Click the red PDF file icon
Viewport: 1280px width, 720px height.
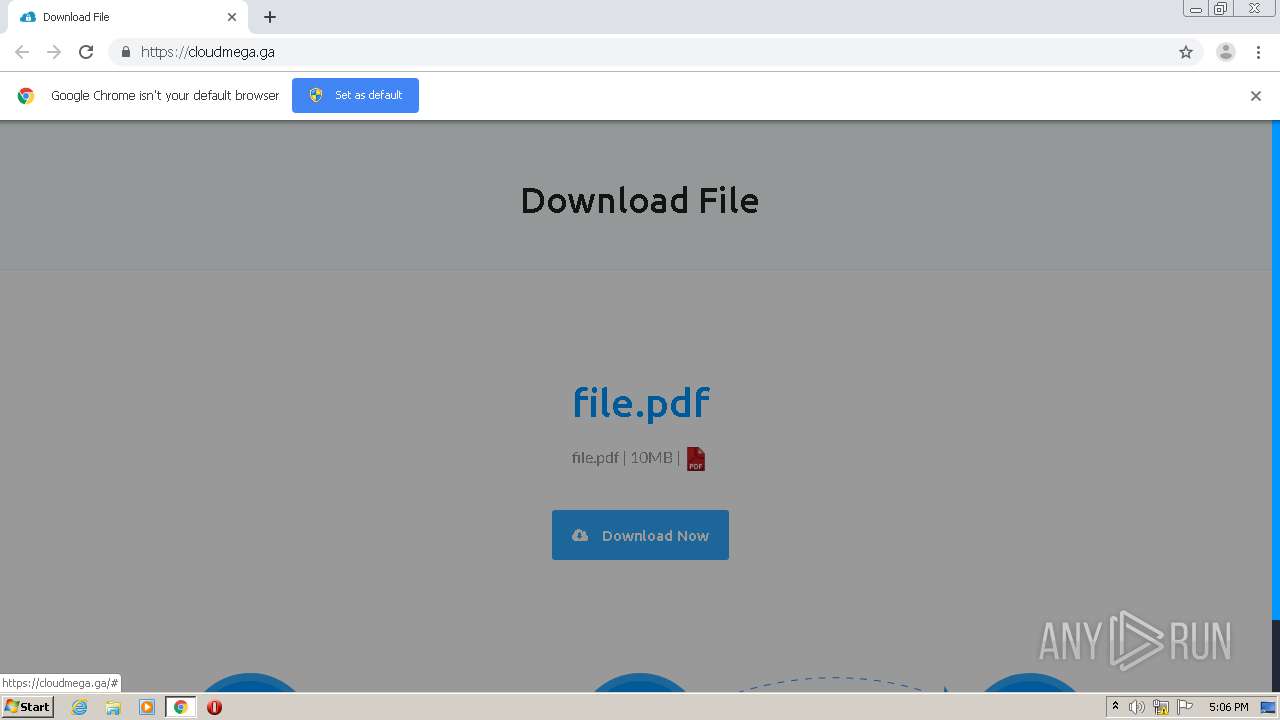point(696,459)
